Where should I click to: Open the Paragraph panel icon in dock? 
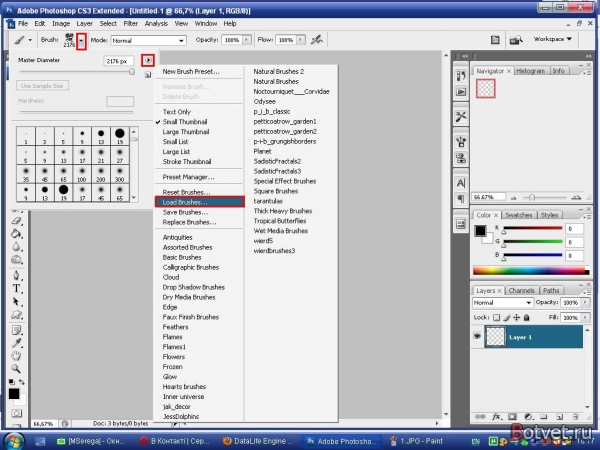[x=461, y=199]
